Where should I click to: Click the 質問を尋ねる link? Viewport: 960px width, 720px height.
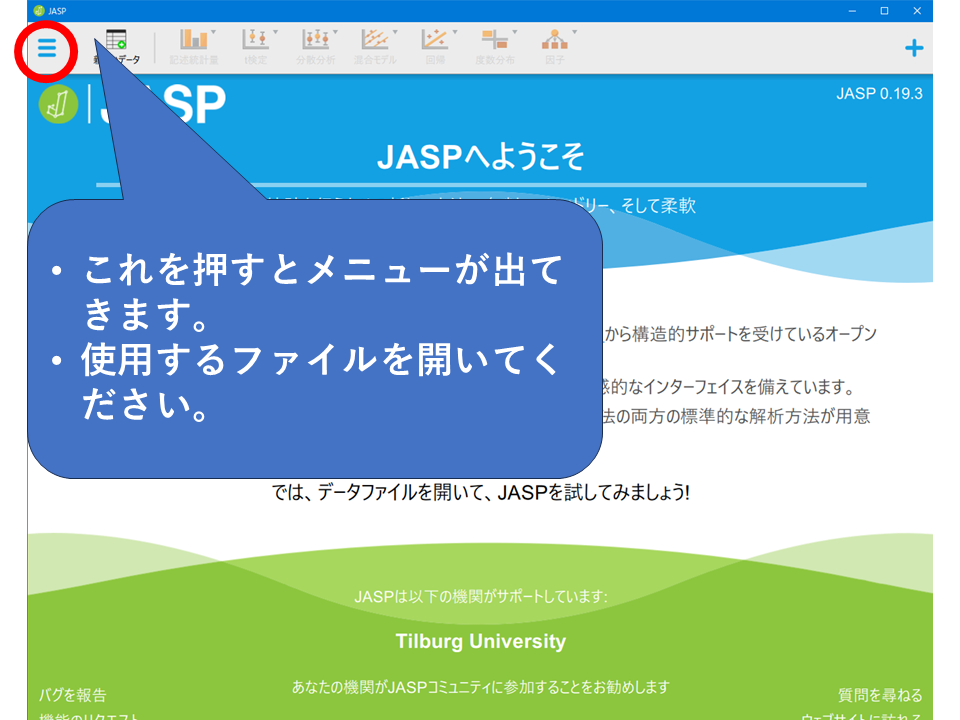pyautogui.click(x=880, y=695)
